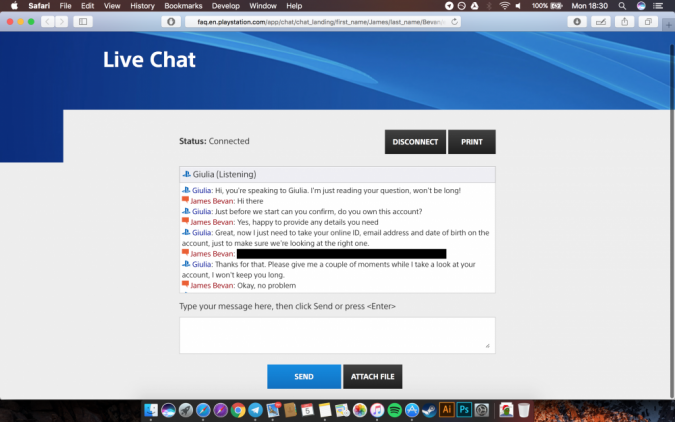Reload the page with the refresh icon

click(456, 21)
